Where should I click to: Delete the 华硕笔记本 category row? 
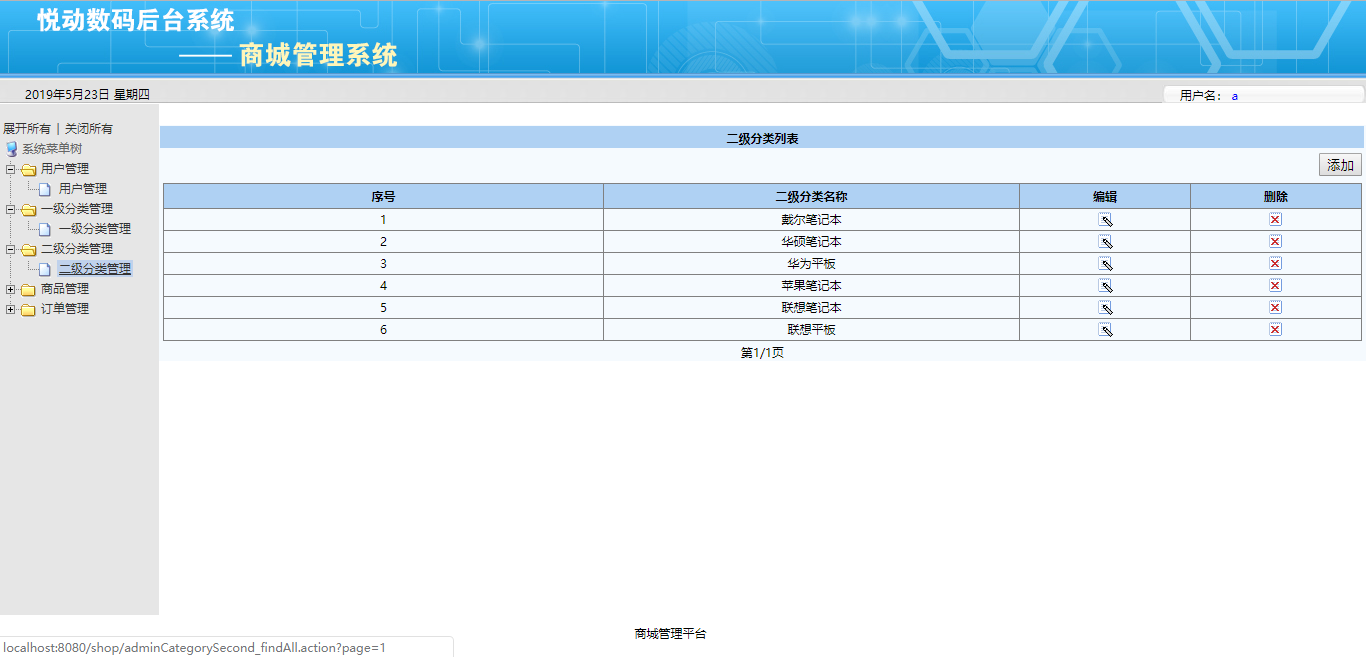point(1275,242)
